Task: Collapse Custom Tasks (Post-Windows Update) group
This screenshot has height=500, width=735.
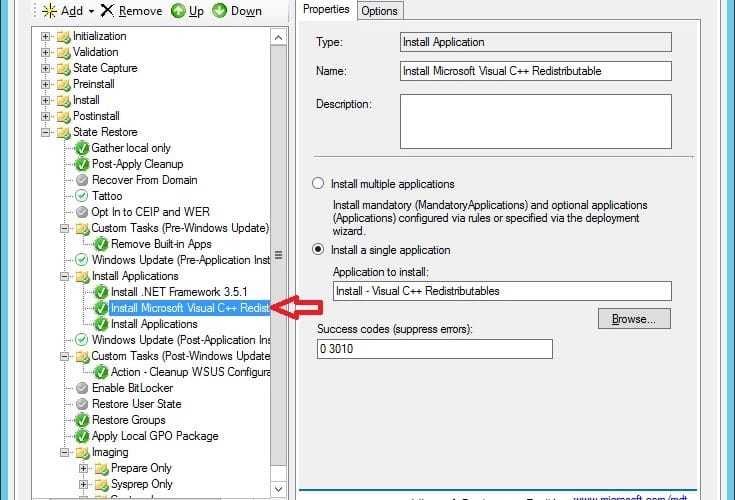Action: pyautogui.click(x=65, y=356)
